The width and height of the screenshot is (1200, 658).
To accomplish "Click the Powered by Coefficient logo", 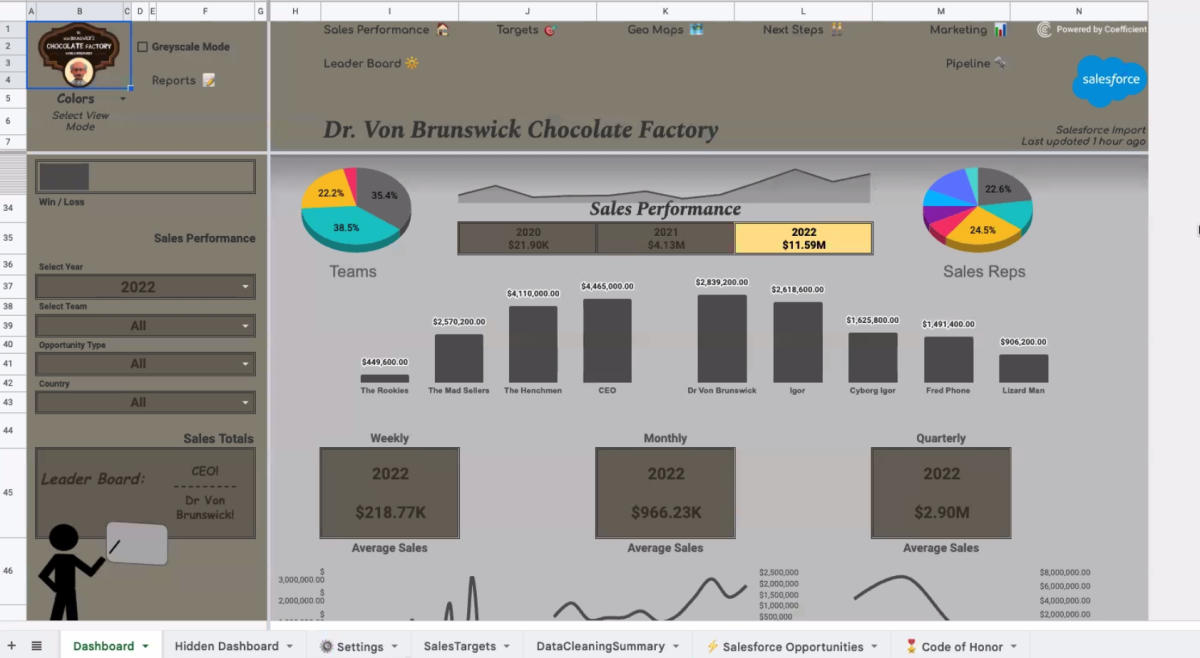I will (x=1092, y=30).
